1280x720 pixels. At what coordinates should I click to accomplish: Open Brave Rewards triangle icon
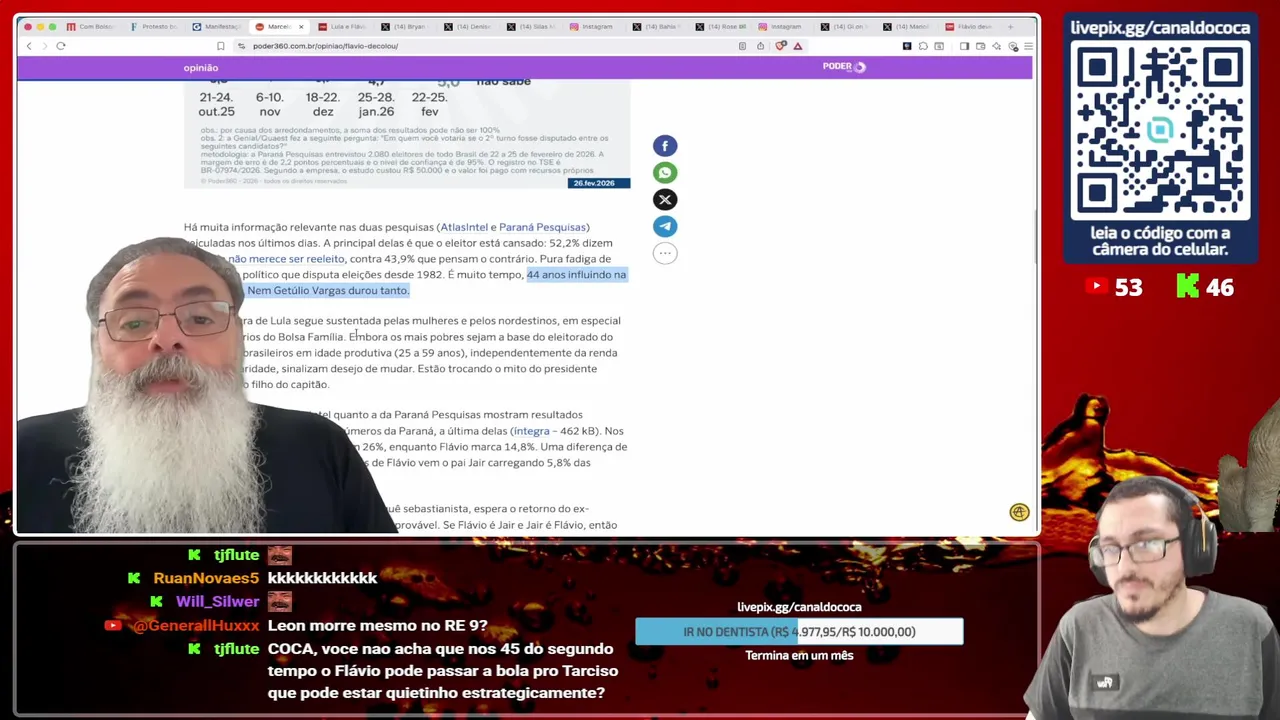[797, 46]
